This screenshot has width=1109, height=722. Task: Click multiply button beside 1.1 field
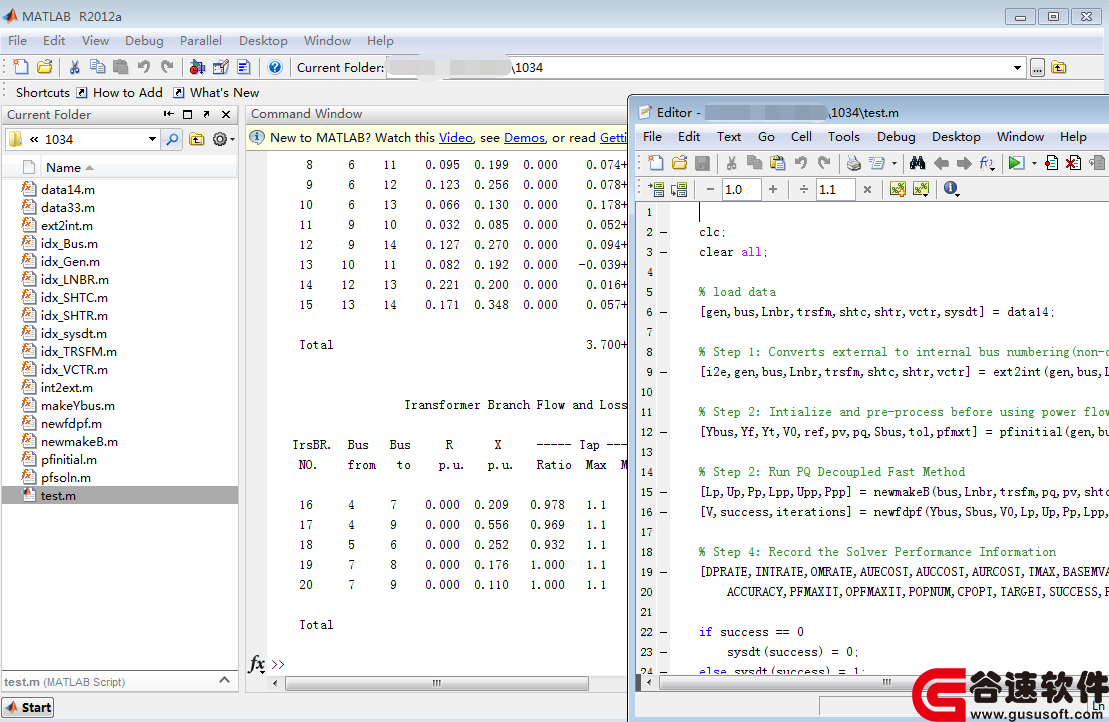pyautogui.click(x=867, y=190)
